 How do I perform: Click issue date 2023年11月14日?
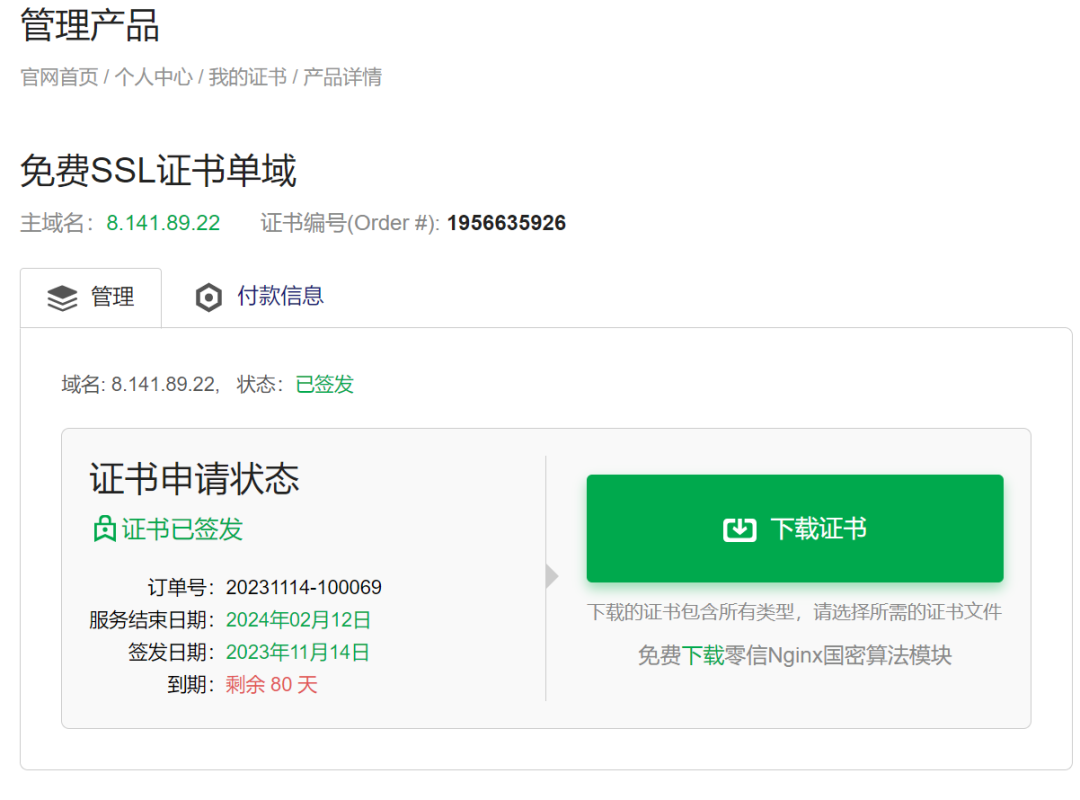click(298, 653)
